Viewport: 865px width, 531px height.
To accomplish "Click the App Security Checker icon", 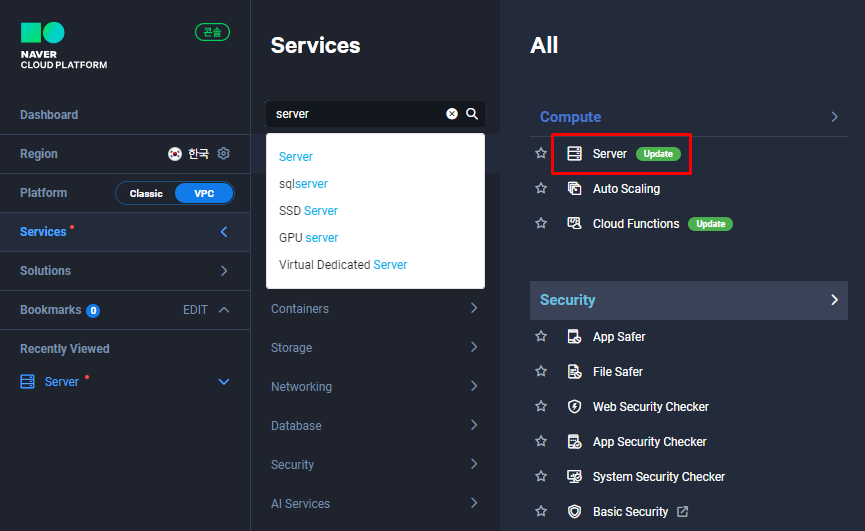I will 574,442.
